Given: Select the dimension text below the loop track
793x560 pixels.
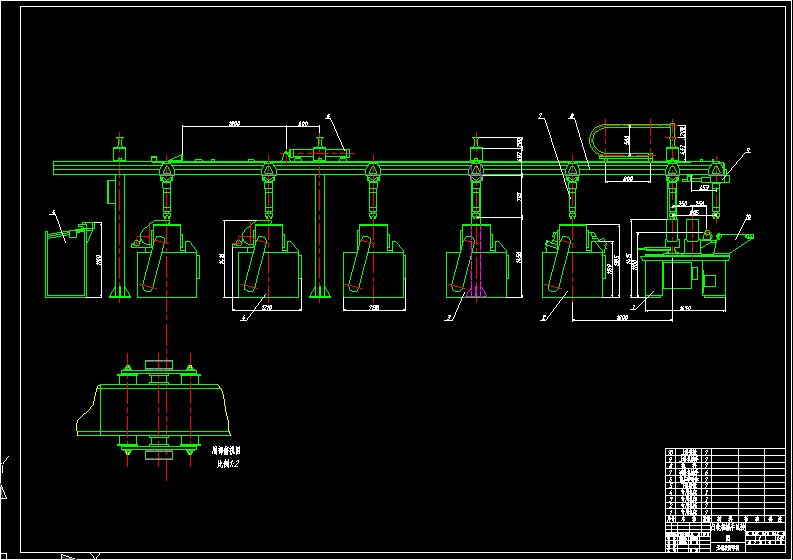Looking at the screenshot, I should pos(628,179).
